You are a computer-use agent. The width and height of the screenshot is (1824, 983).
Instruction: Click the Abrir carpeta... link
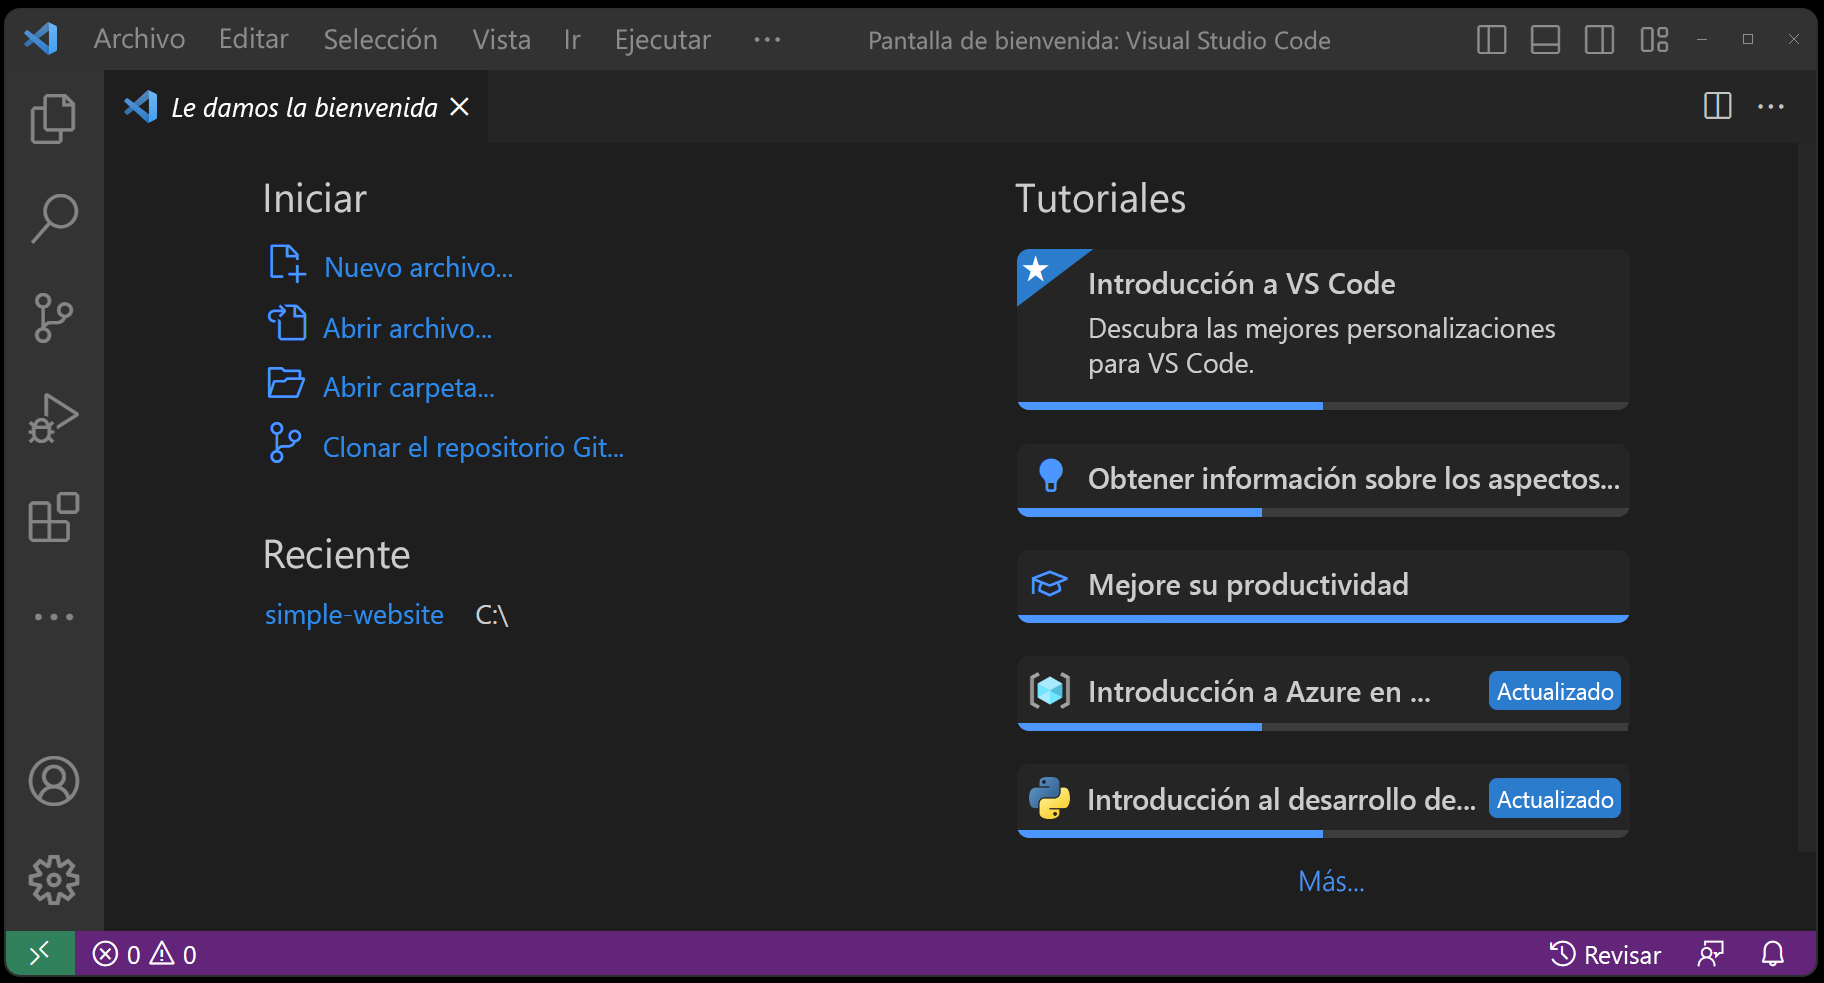[409, 387]
